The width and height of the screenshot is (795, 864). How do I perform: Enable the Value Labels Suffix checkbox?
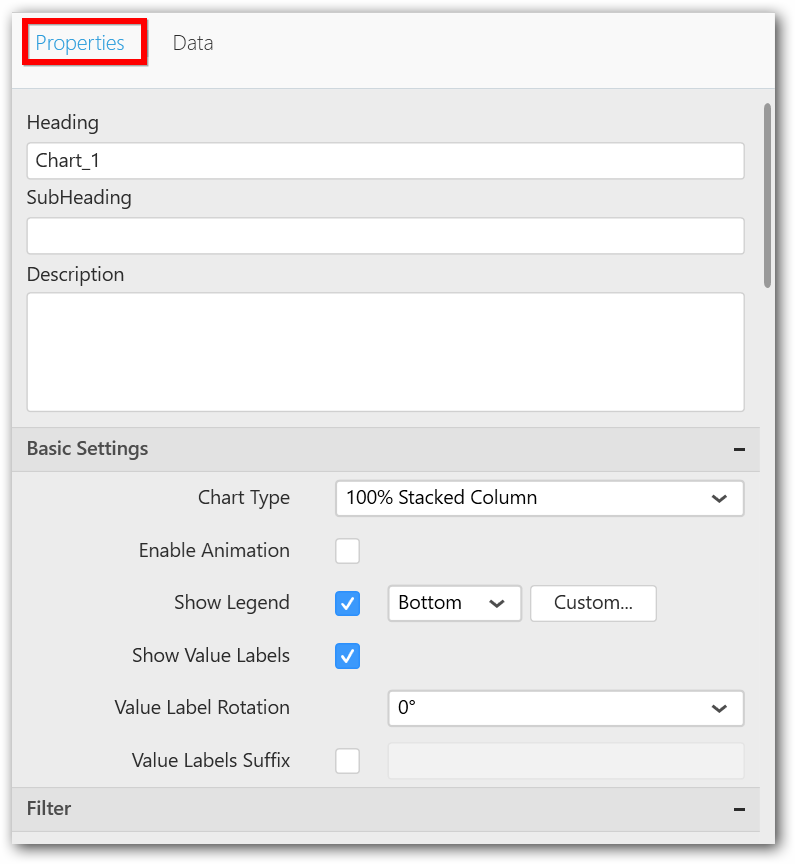(x=347, y=761)
